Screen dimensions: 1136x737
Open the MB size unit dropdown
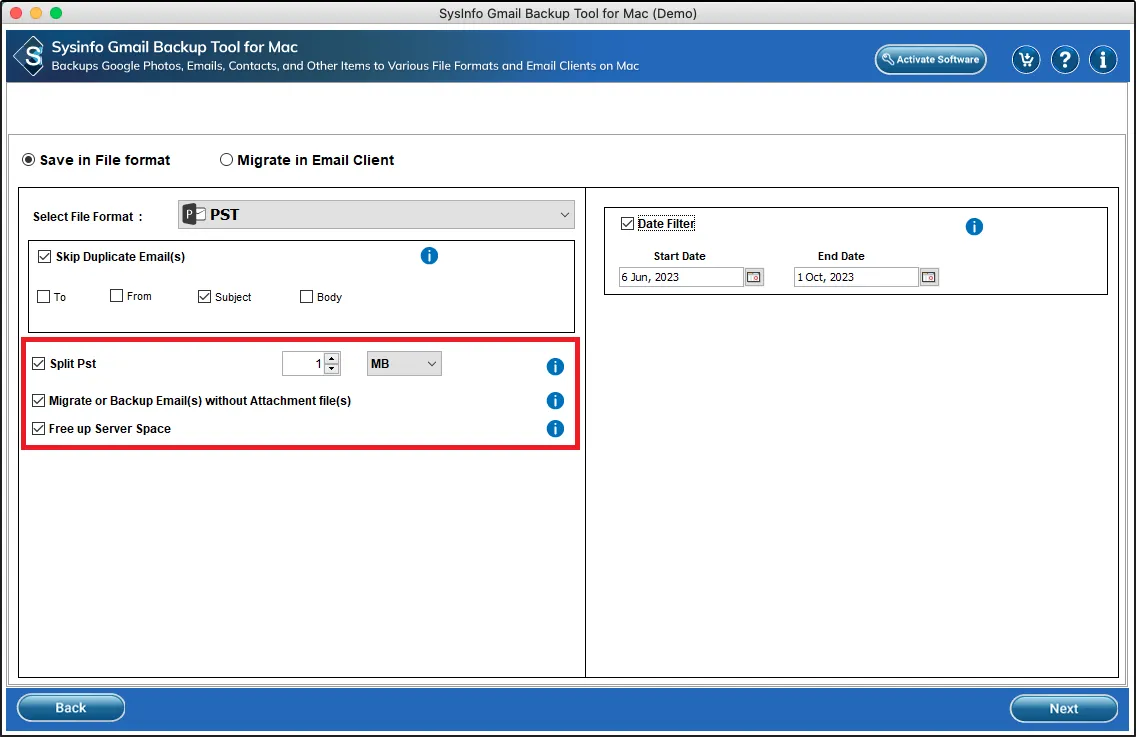pos(404,364)
